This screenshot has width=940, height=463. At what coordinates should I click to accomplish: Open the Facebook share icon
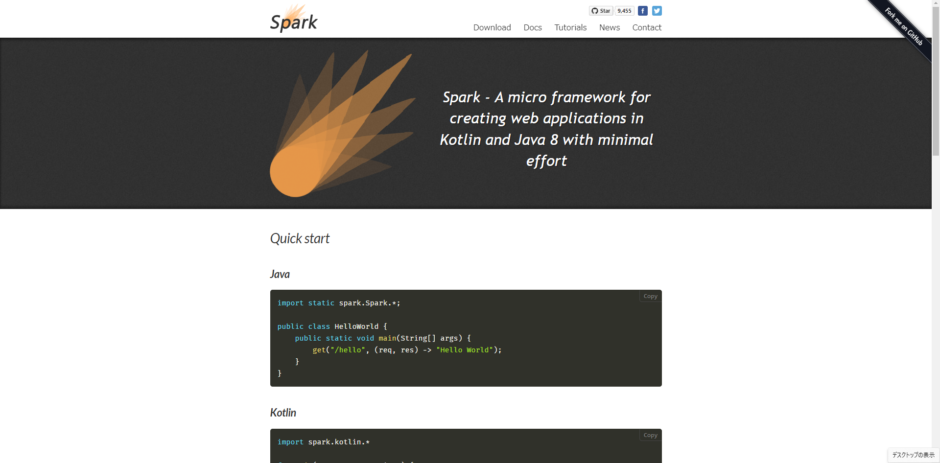(x=643, y=11)
